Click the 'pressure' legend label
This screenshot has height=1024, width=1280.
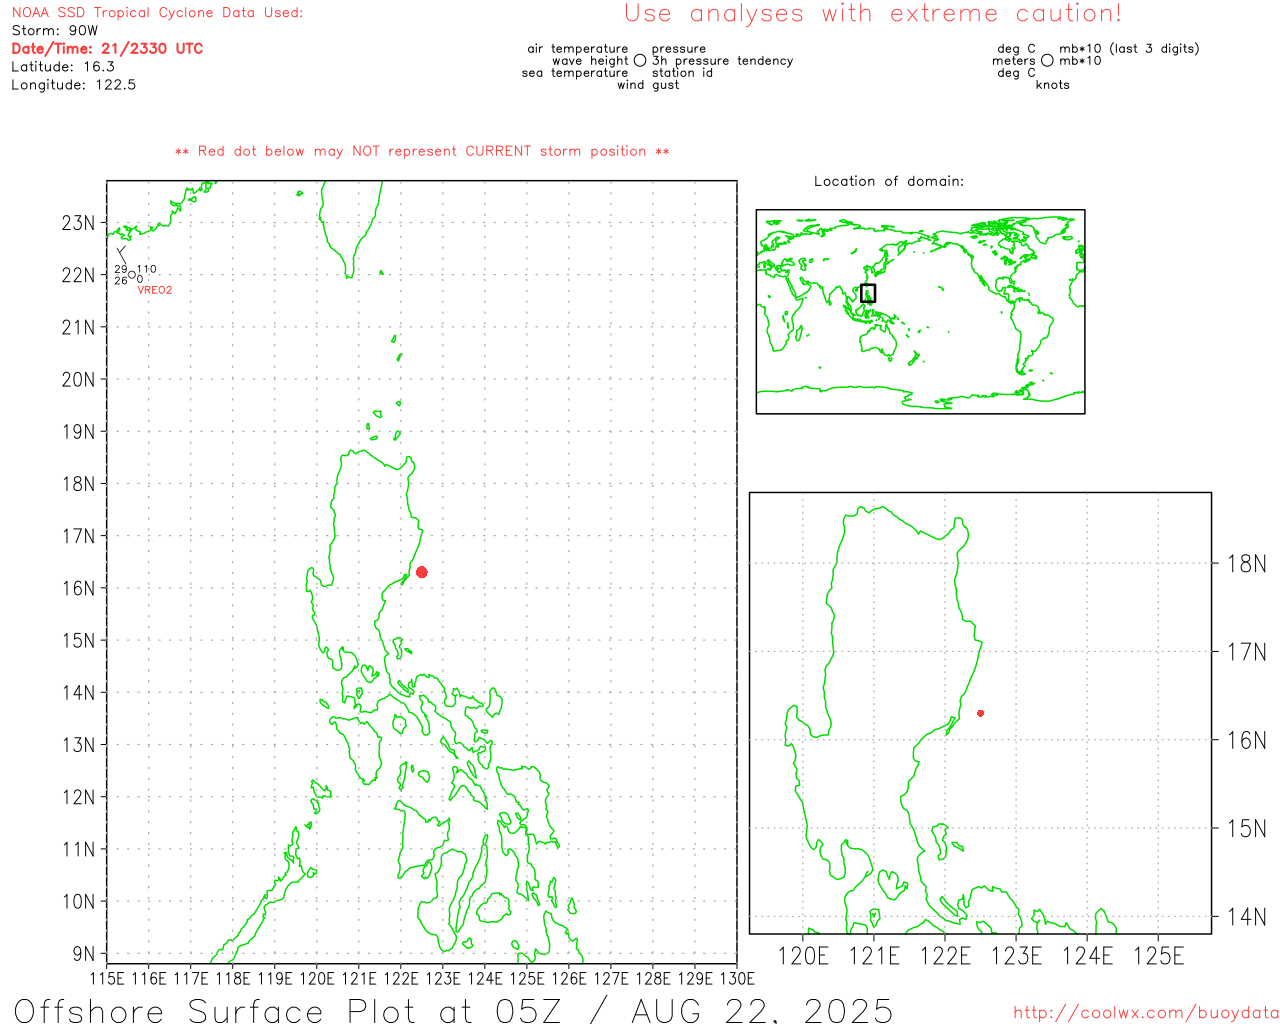679,49
